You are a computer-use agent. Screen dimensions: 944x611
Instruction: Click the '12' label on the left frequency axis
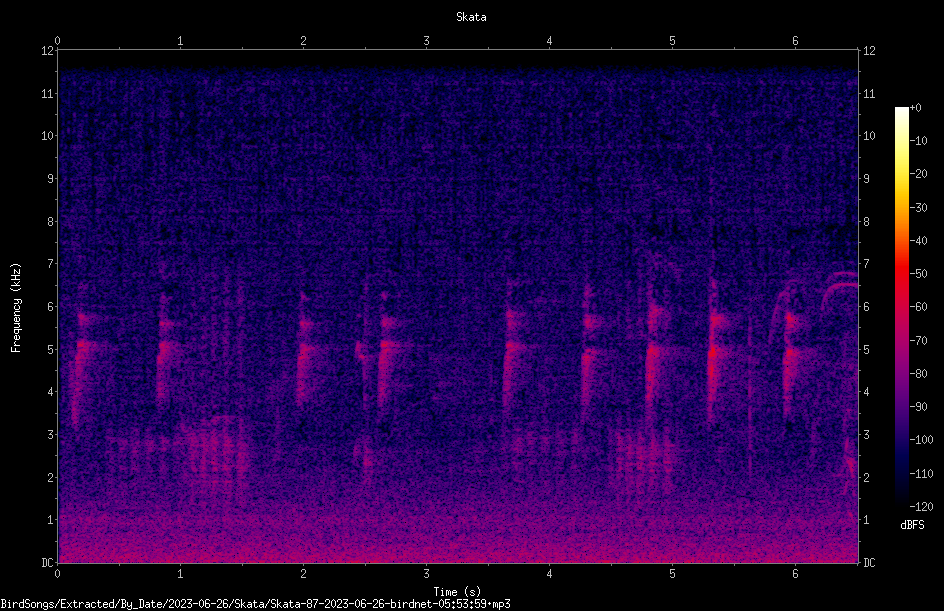pos(48,51)
